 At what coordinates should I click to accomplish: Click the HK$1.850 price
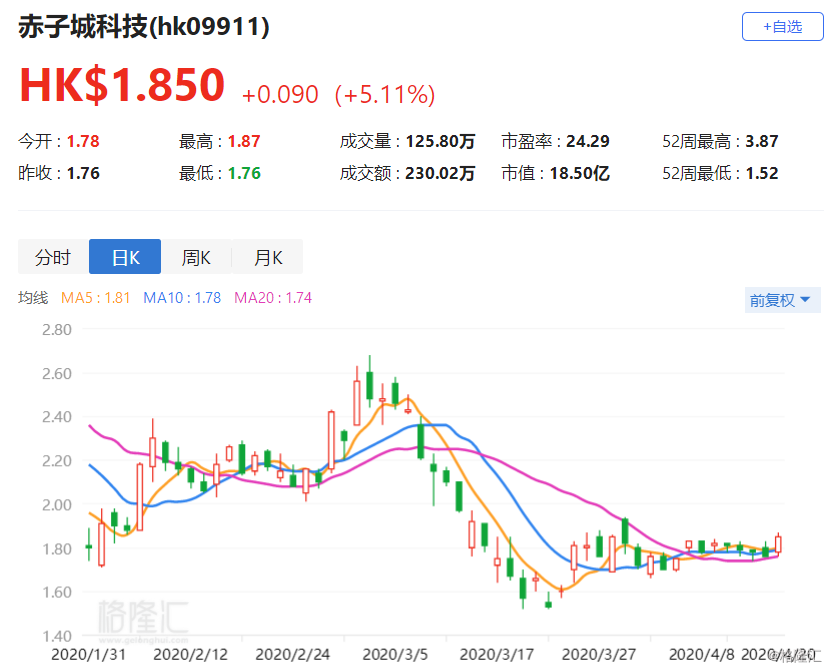point(122,85)
